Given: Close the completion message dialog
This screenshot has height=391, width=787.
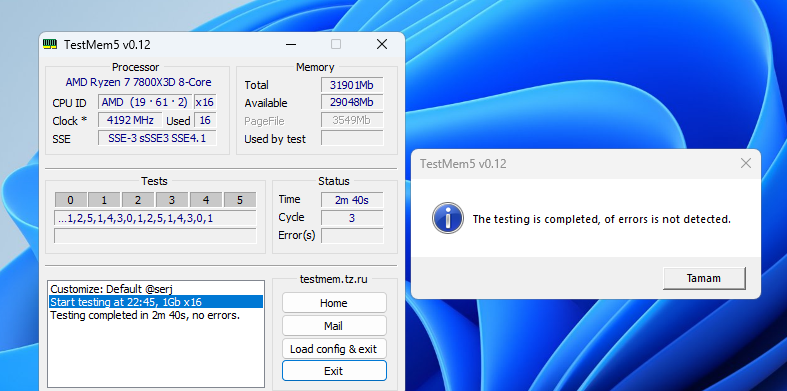Looking at the screenshot, I should click(x=745, y=163).
